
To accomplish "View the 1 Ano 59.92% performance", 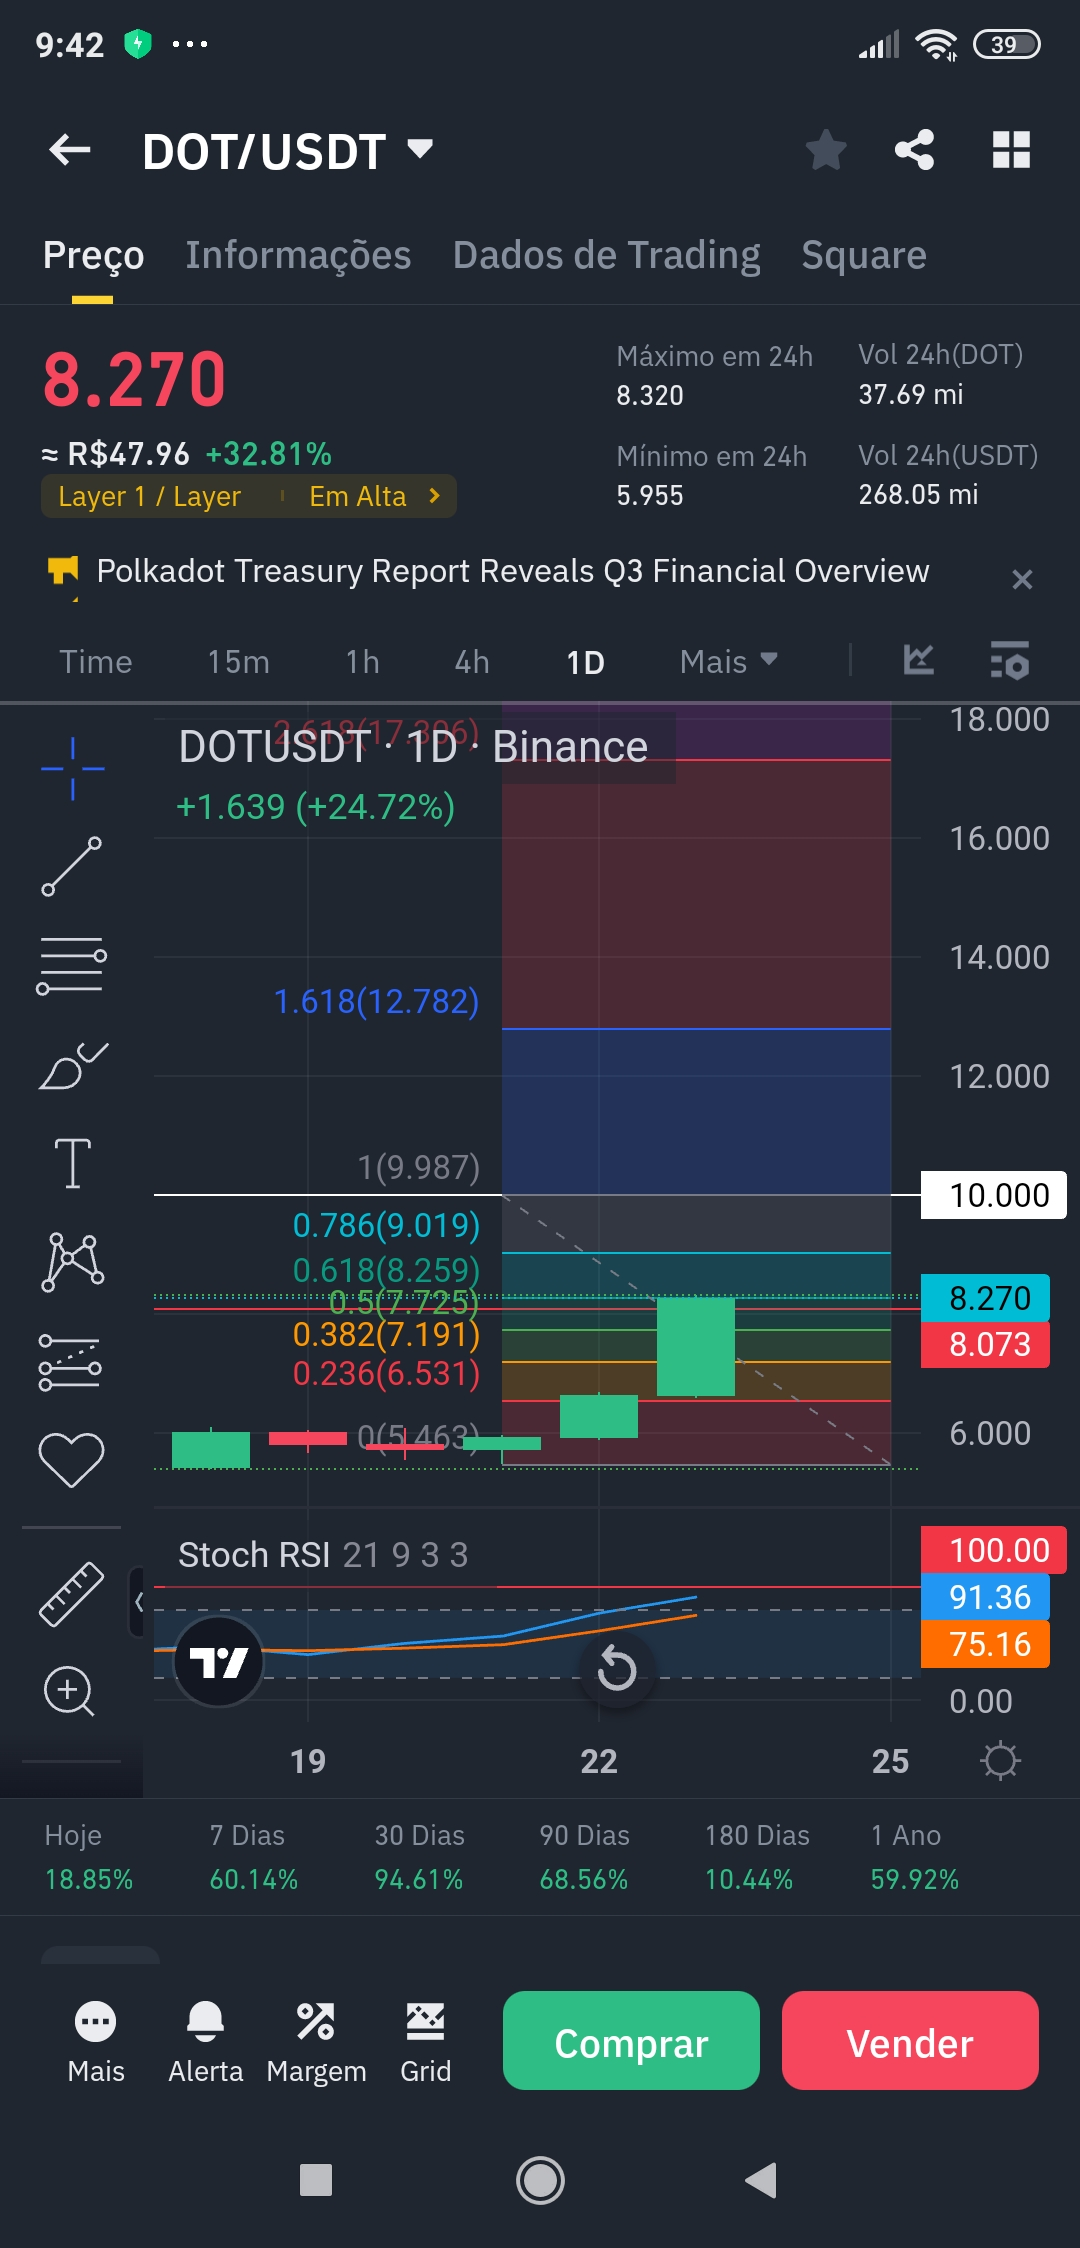I will [914, 1857].
